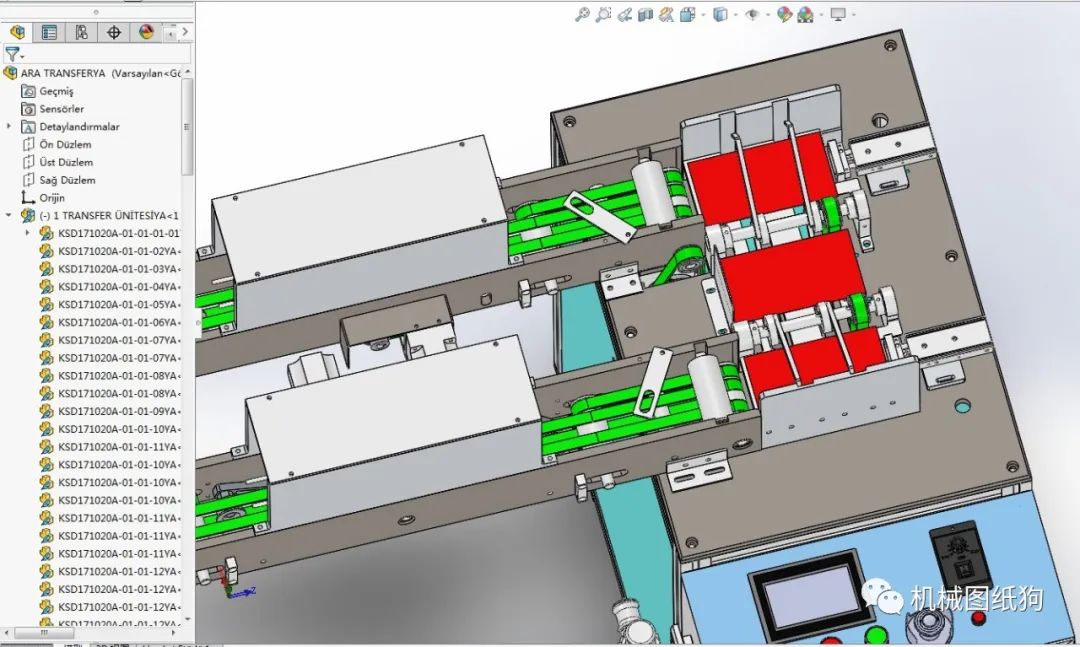Click the feature tree horizontal scrollbar thumb
This screenshot has height=647, width=1080.
(x=44, y=633)
